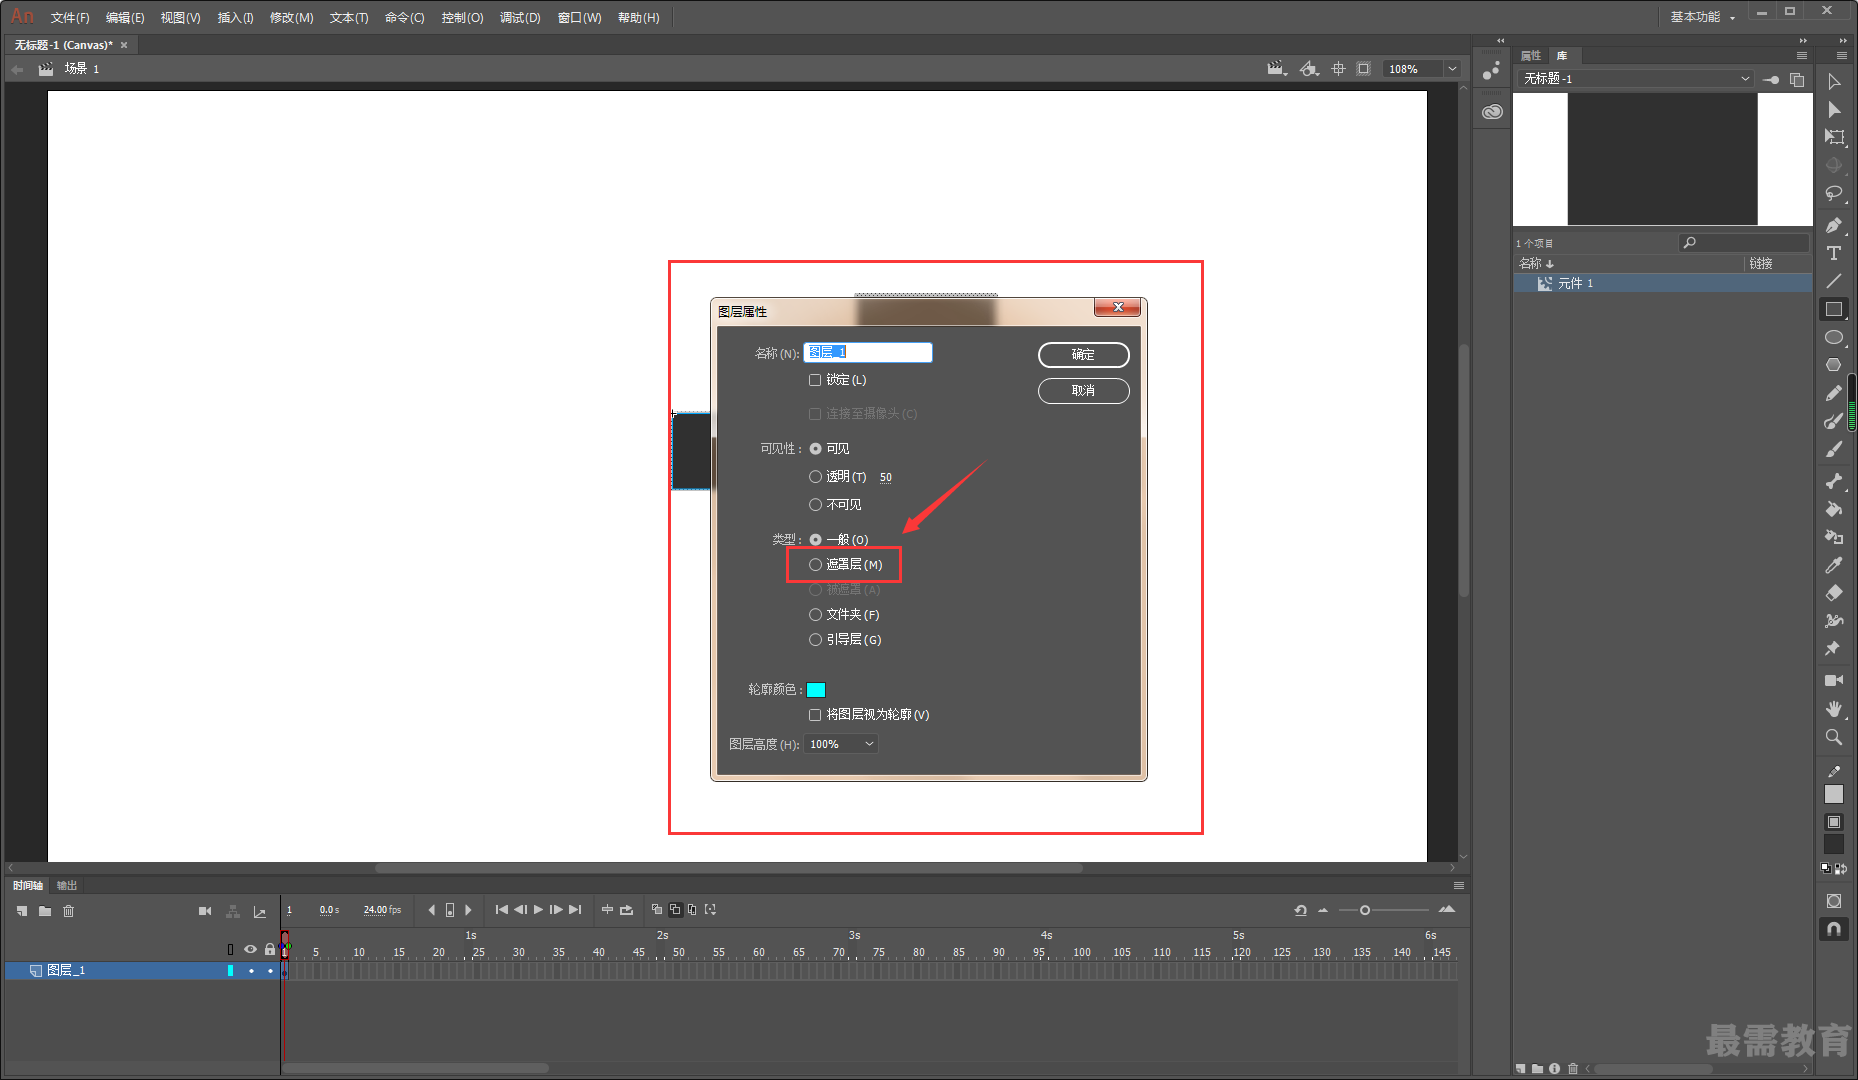Select the 遮罩层(M) mask layer type
Image resolution: width=1858 pixels, height=1080 pixels.
pyautogui.click(x=815, y=565)
